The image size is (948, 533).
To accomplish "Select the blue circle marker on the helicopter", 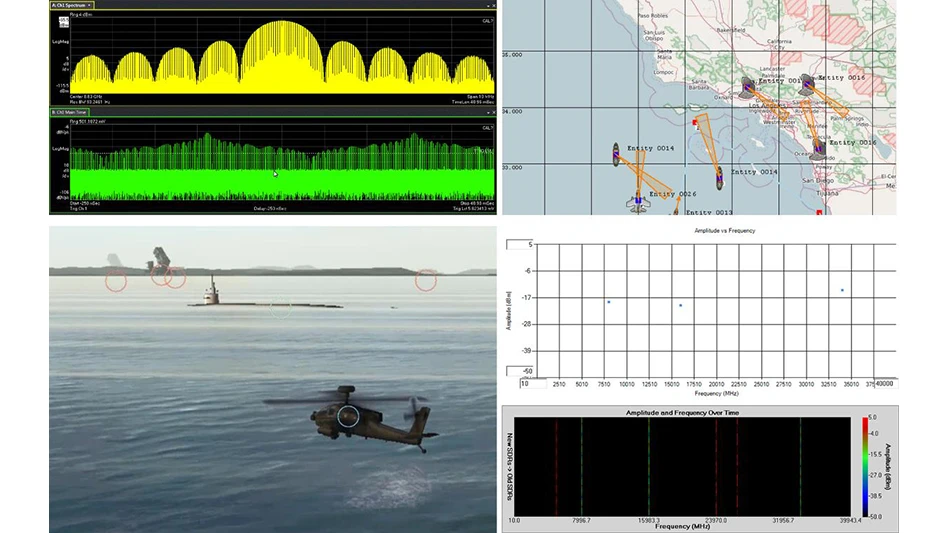I will (x=348, y=415).
